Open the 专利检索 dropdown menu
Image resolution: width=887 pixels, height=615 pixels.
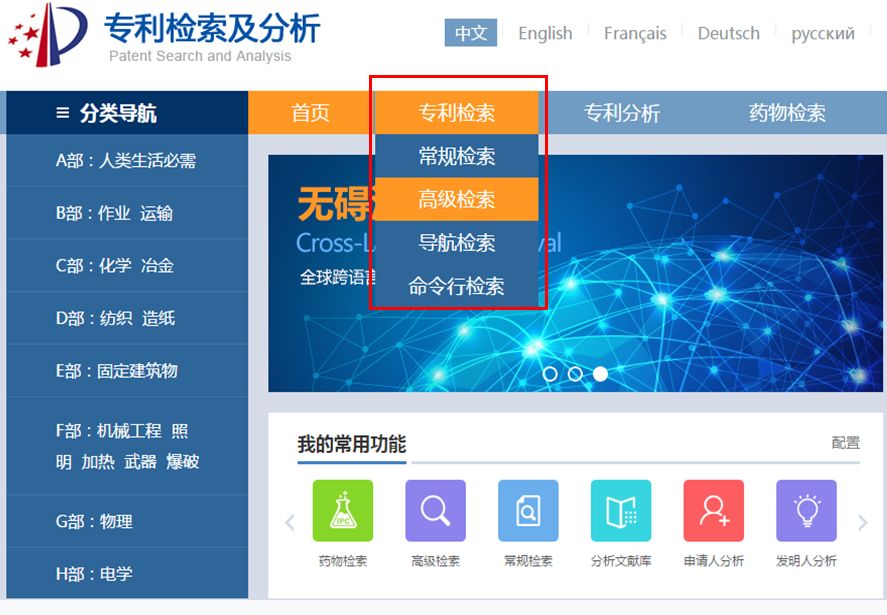[x=456, y=112]
